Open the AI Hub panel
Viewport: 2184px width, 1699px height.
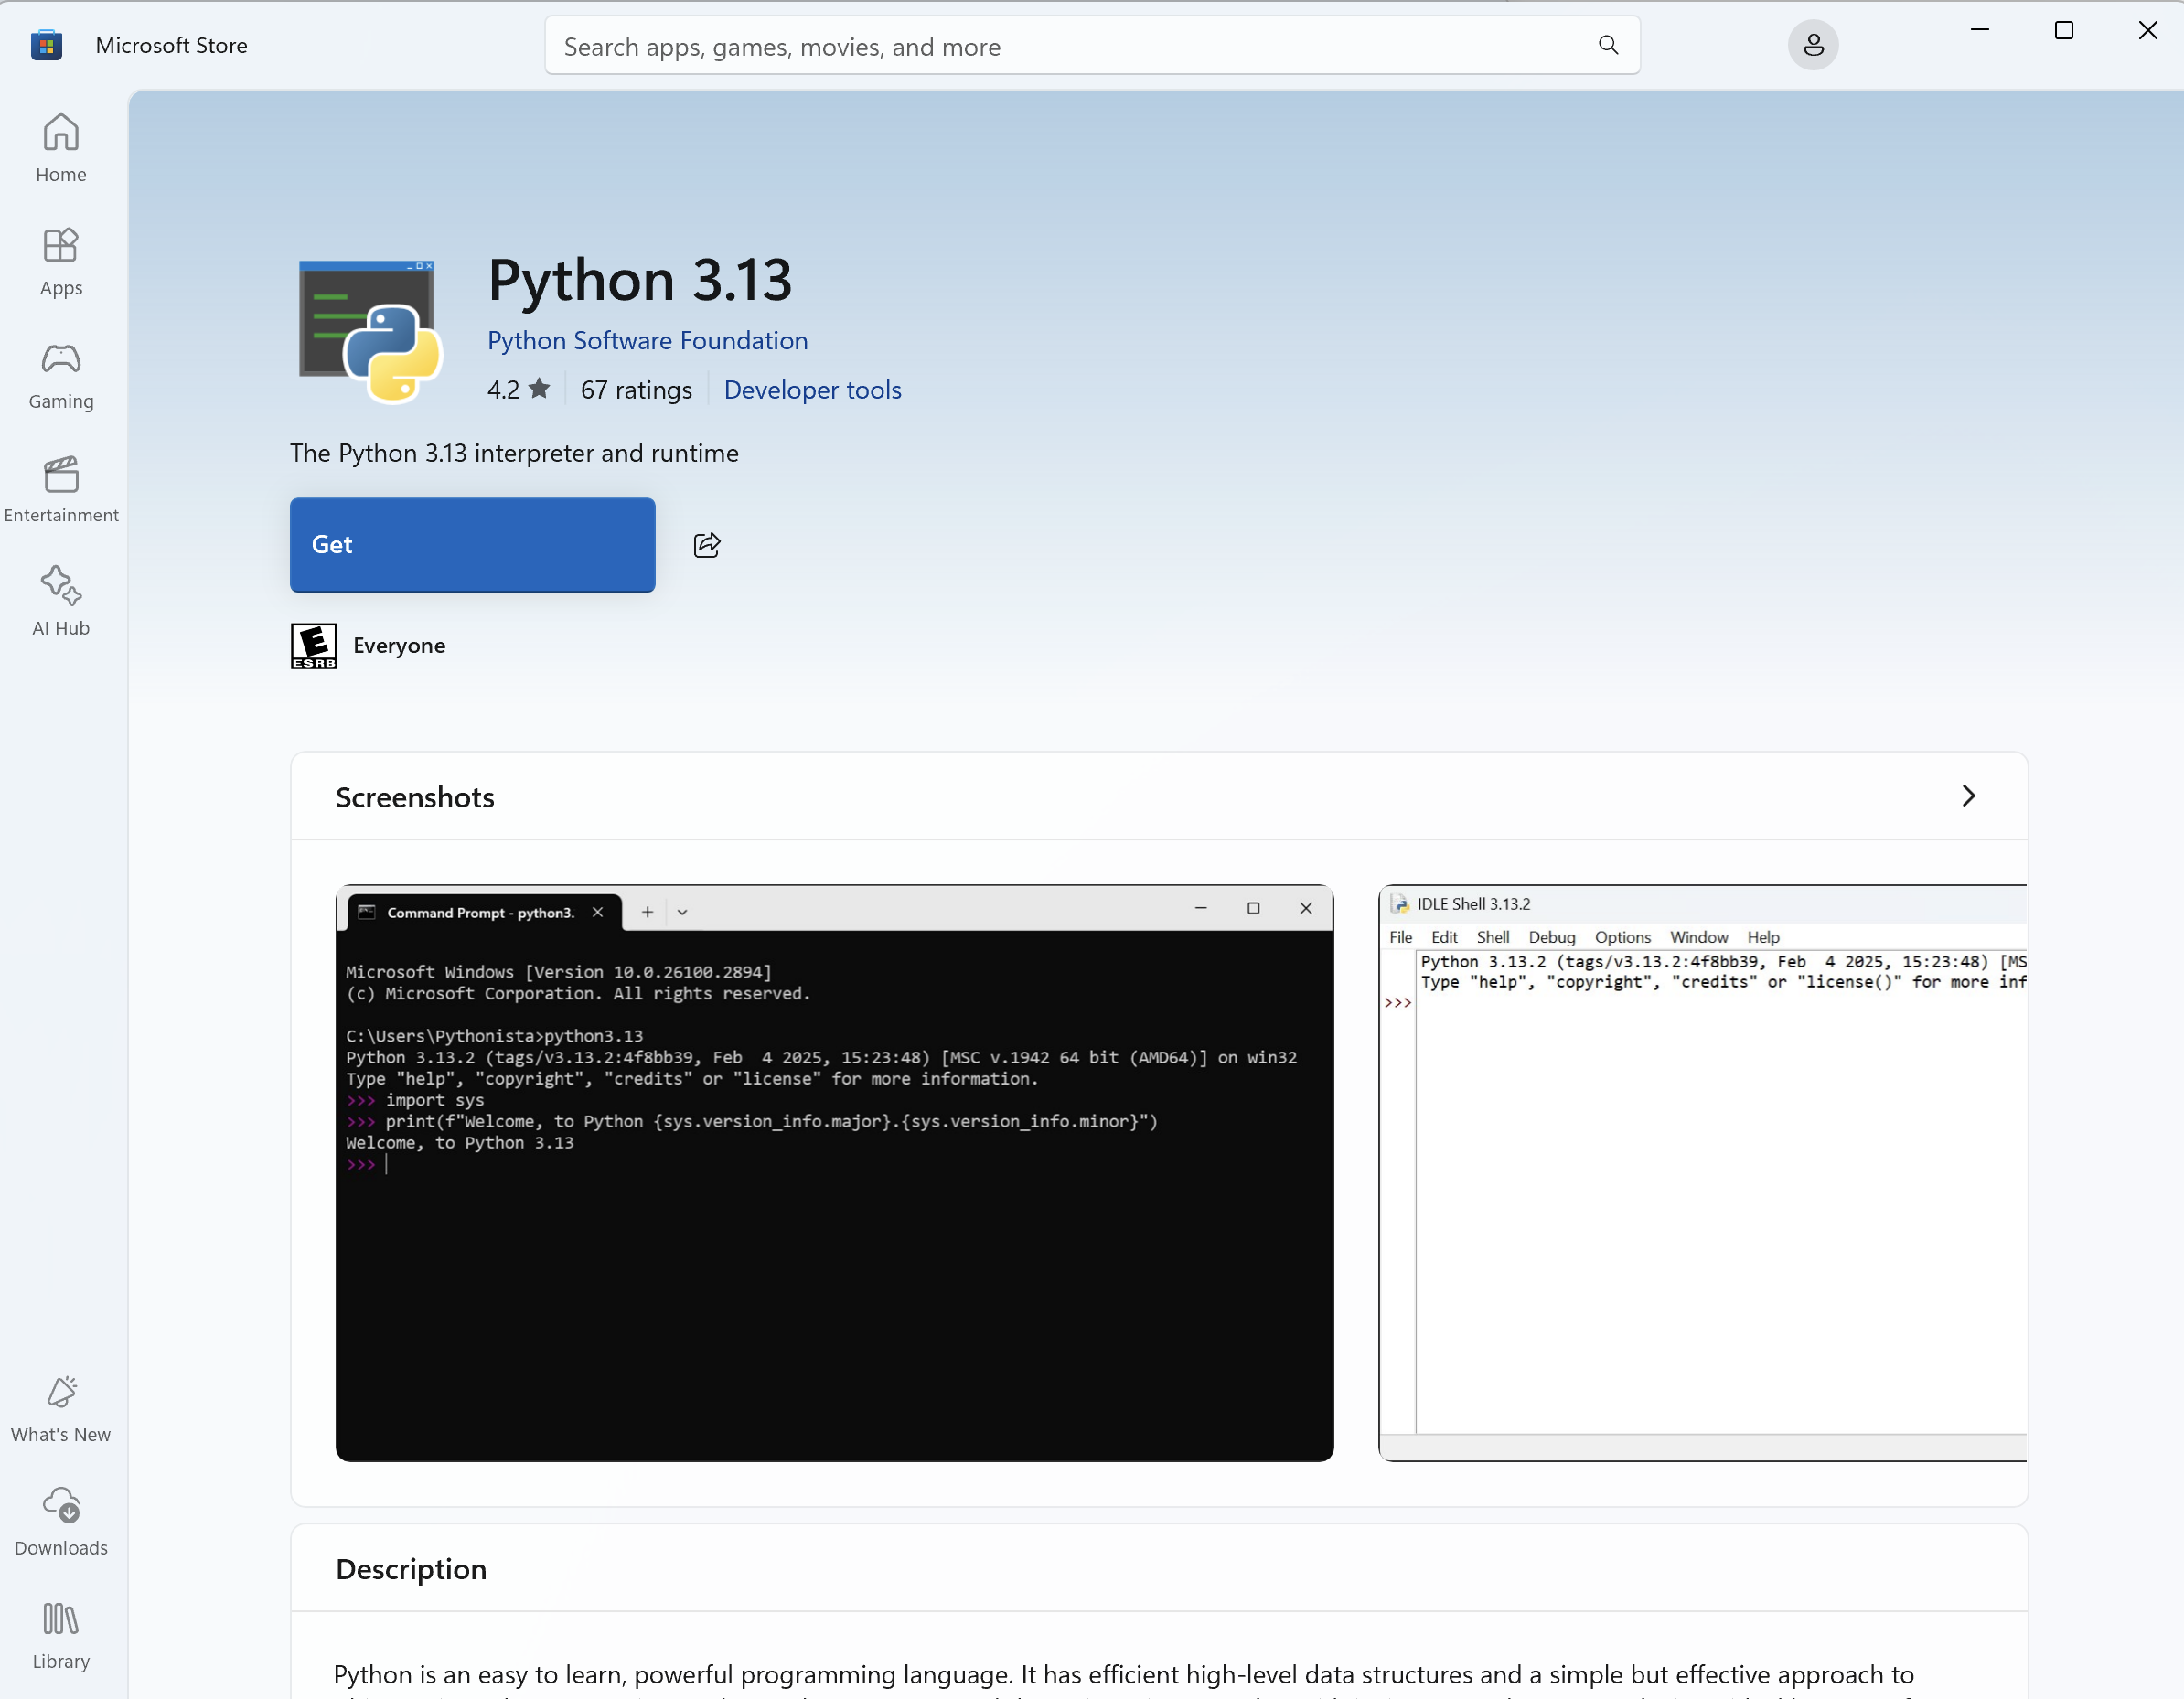pos(60,601)
